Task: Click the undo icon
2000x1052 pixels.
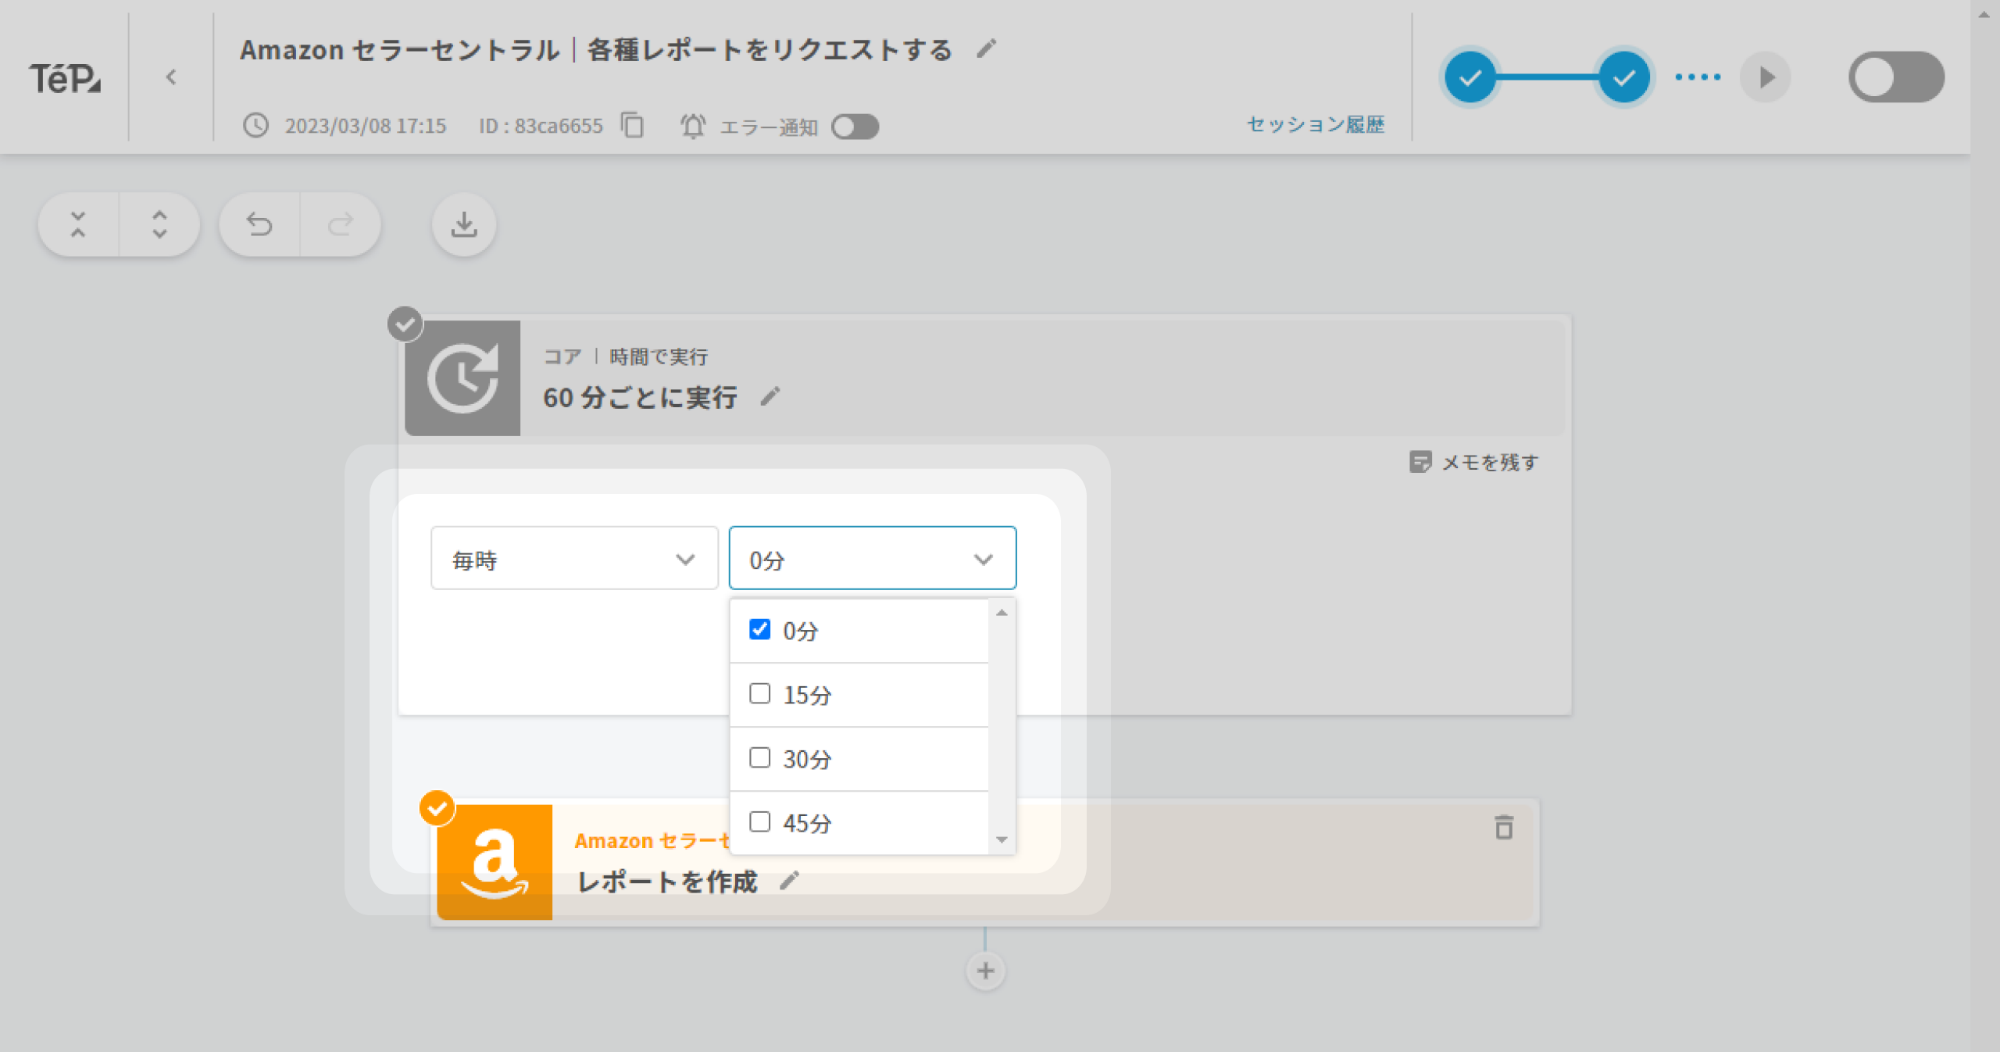Action: [260, 225]
